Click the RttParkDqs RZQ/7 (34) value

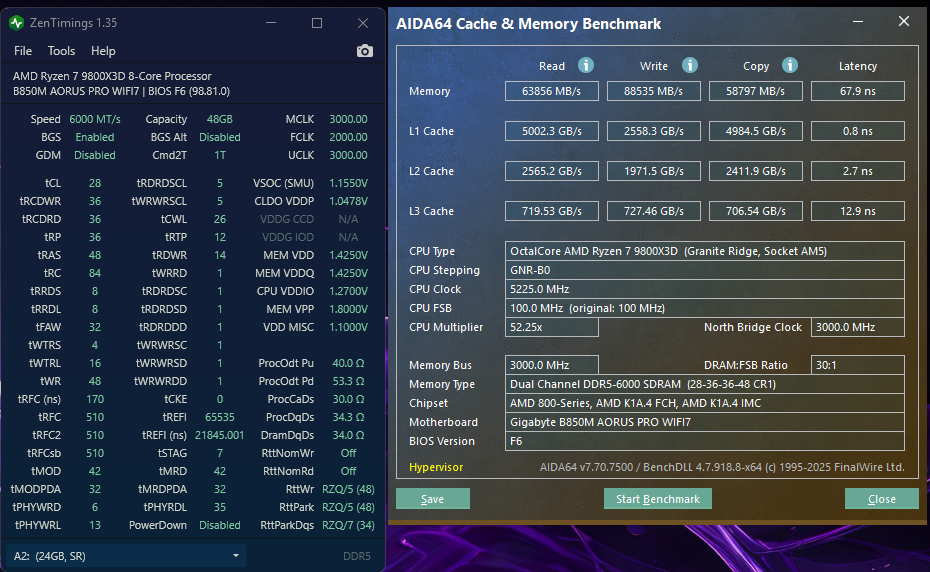click(348, 525)
